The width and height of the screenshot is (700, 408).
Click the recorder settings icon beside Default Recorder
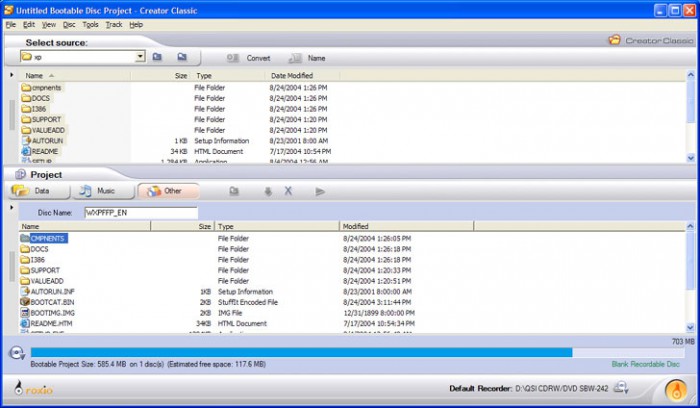(x=621, y=388)
